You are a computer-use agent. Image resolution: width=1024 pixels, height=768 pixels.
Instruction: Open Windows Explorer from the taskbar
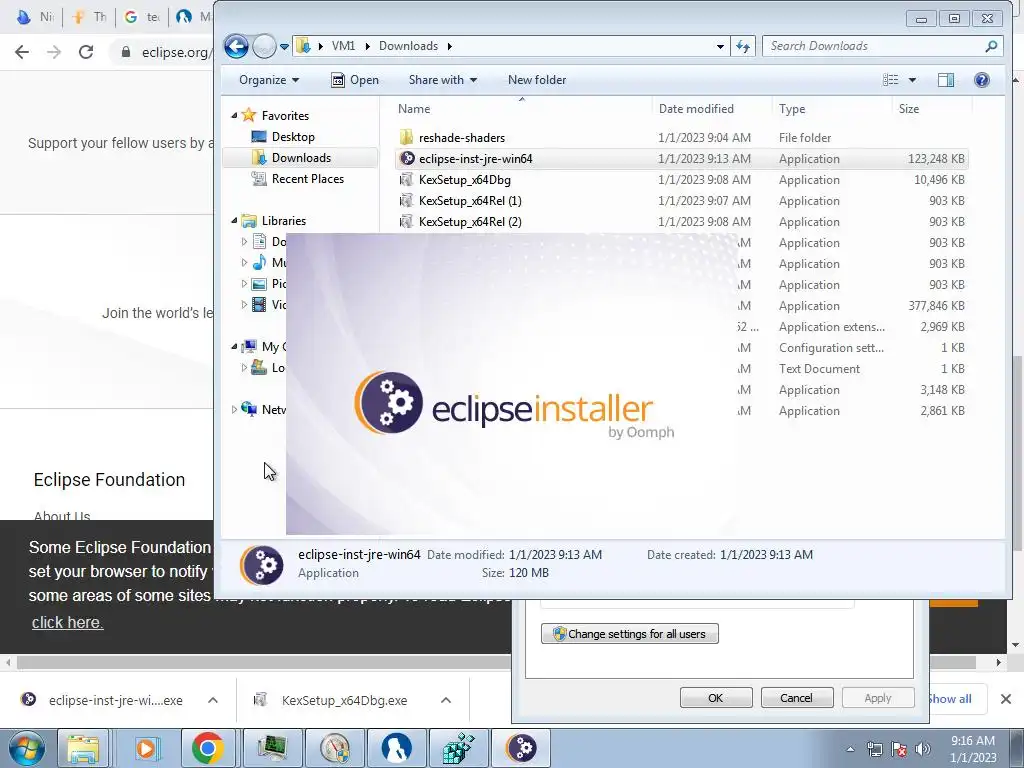(83, 748)
